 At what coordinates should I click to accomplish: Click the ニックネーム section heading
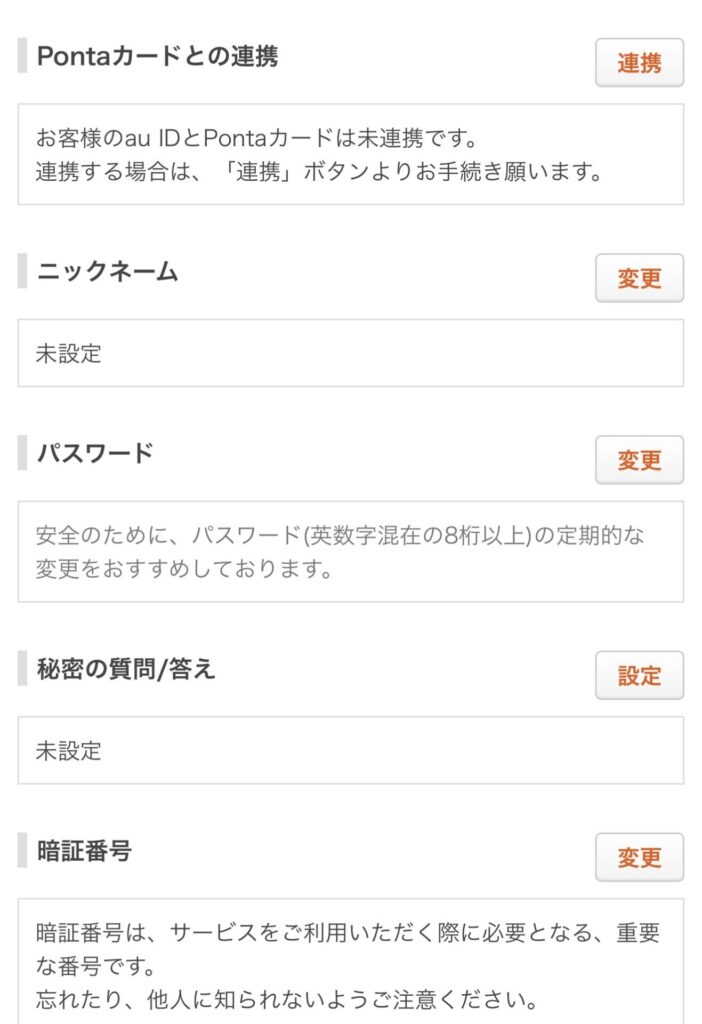coord(107,271)
